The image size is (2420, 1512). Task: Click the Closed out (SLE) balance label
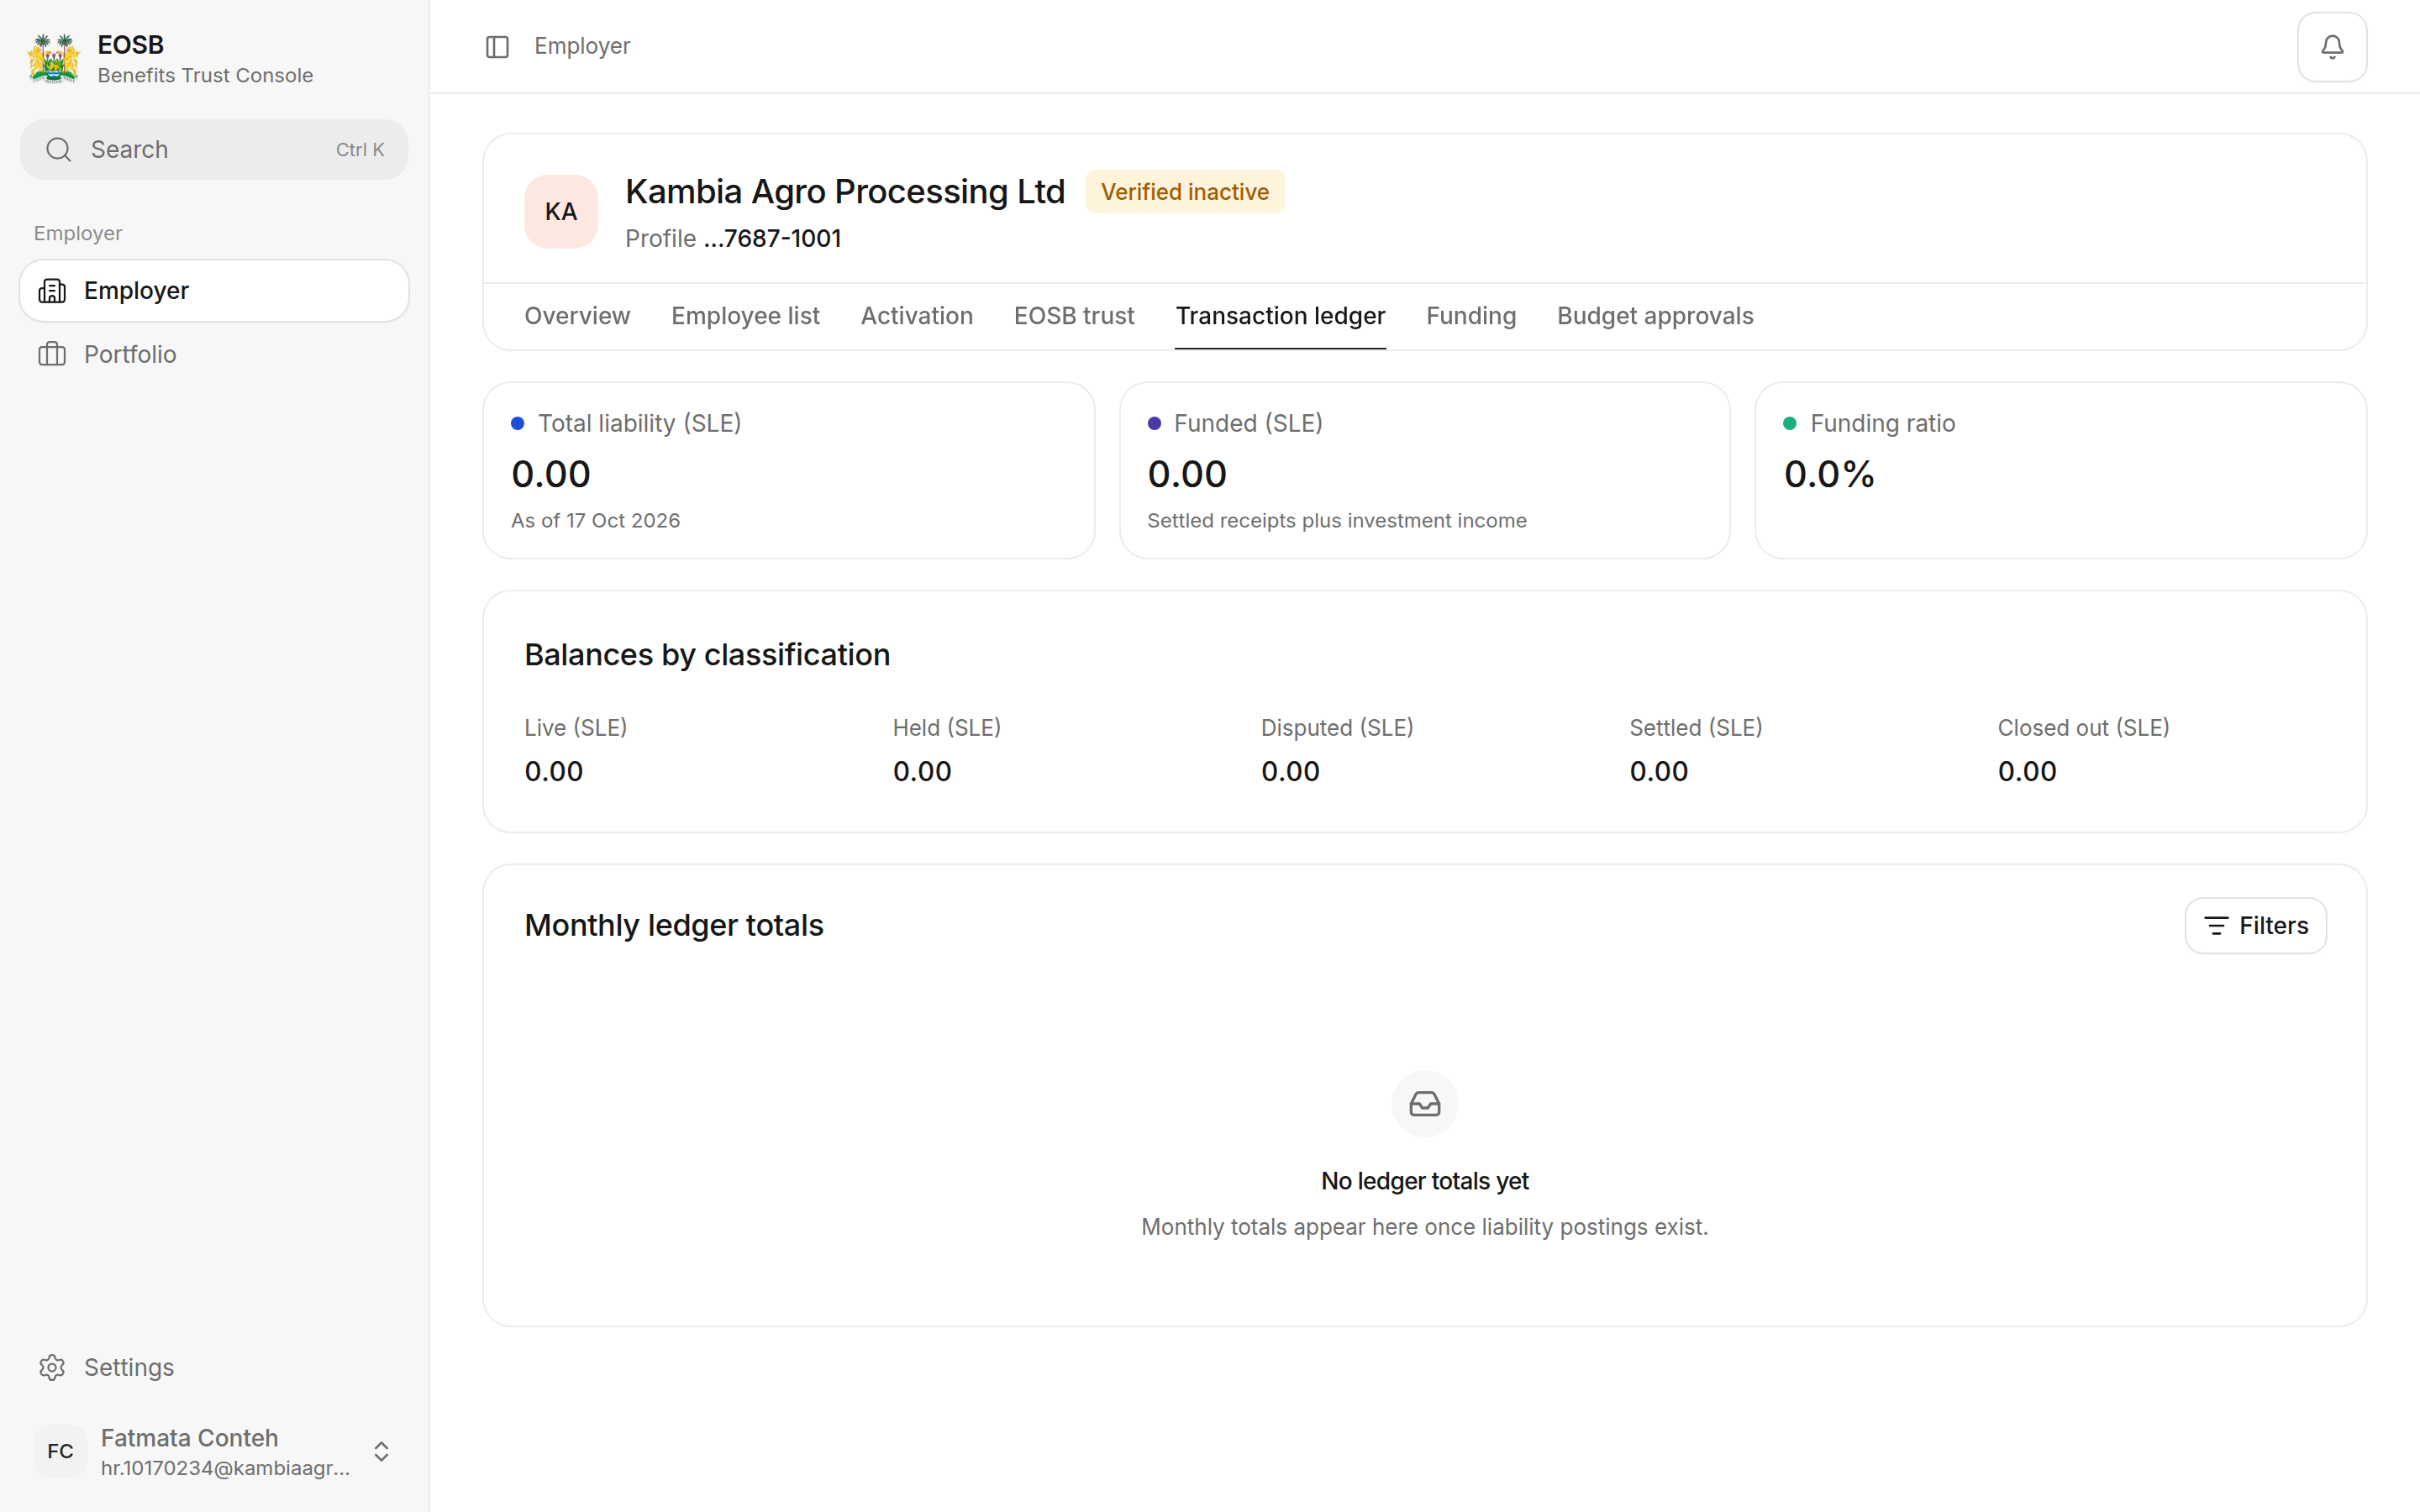[x=2084, y=728]
